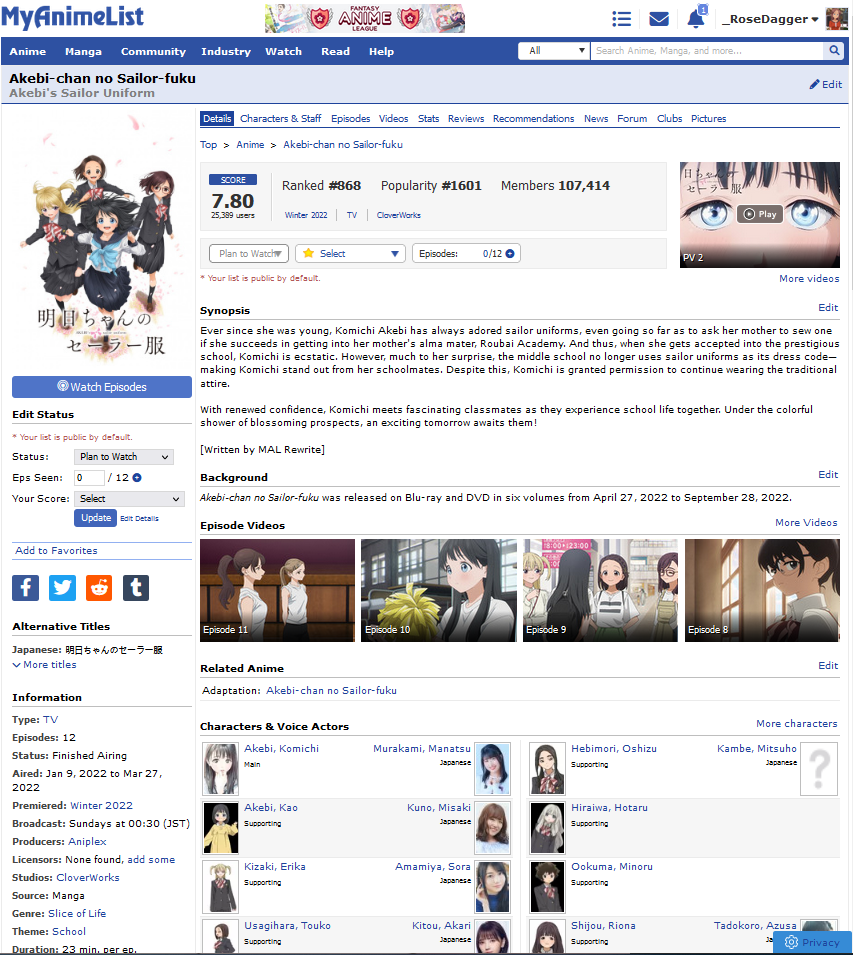The height and width of the screenshot is (955, 853).
Task: Open Ookuma, Minoru character portrait
Action: 547,887
